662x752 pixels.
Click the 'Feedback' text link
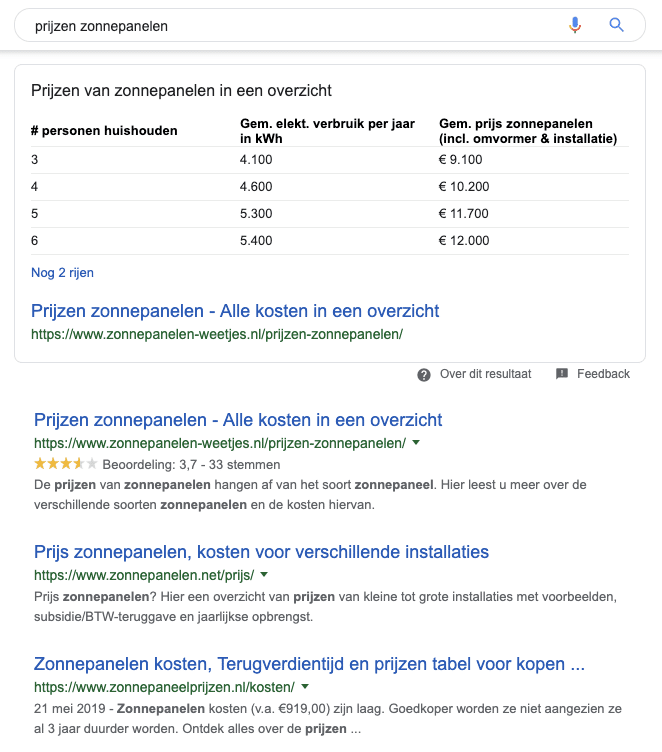tap(603, 374)
